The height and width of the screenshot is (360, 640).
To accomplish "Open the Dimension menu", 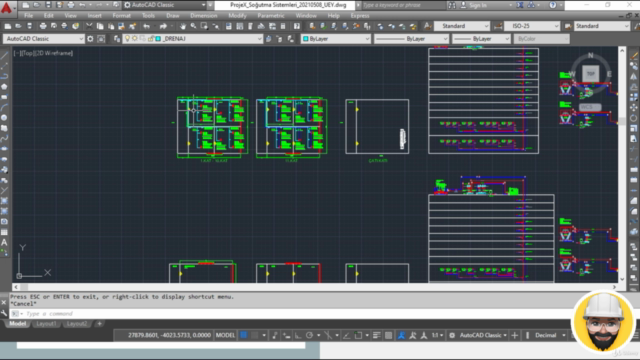I will (x=204, y=16).
